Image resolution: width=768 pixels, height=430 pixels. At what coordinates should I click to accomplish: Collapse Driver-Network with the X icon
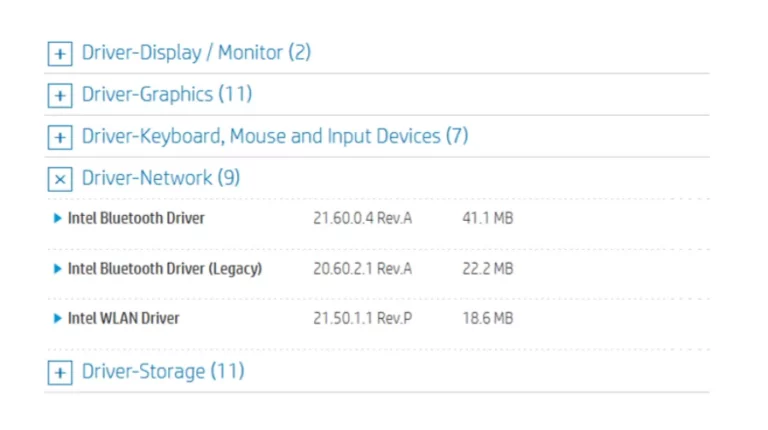click(x=60, y=179)
